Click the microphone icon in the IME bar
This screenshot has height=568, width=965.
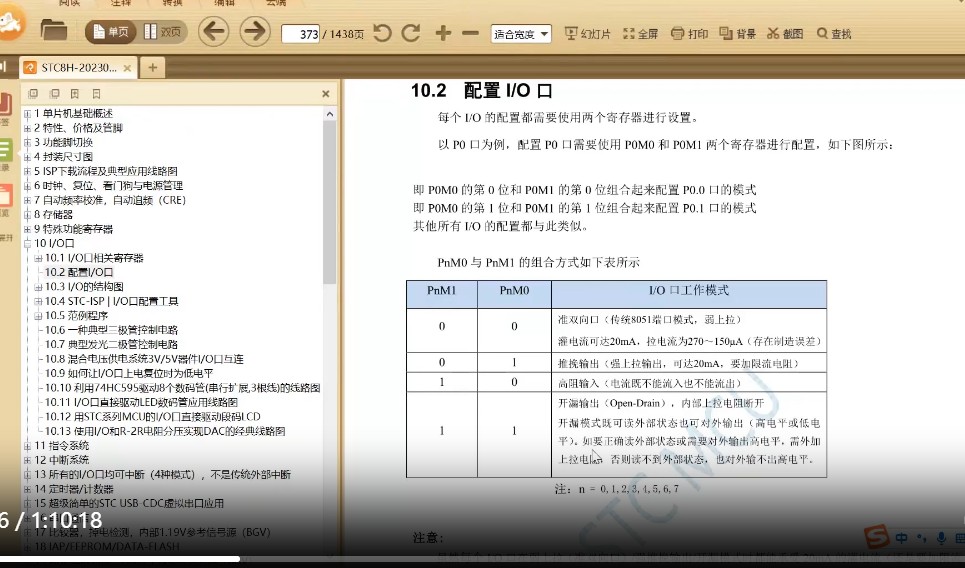pyautogui.click(x=941, y=538)
